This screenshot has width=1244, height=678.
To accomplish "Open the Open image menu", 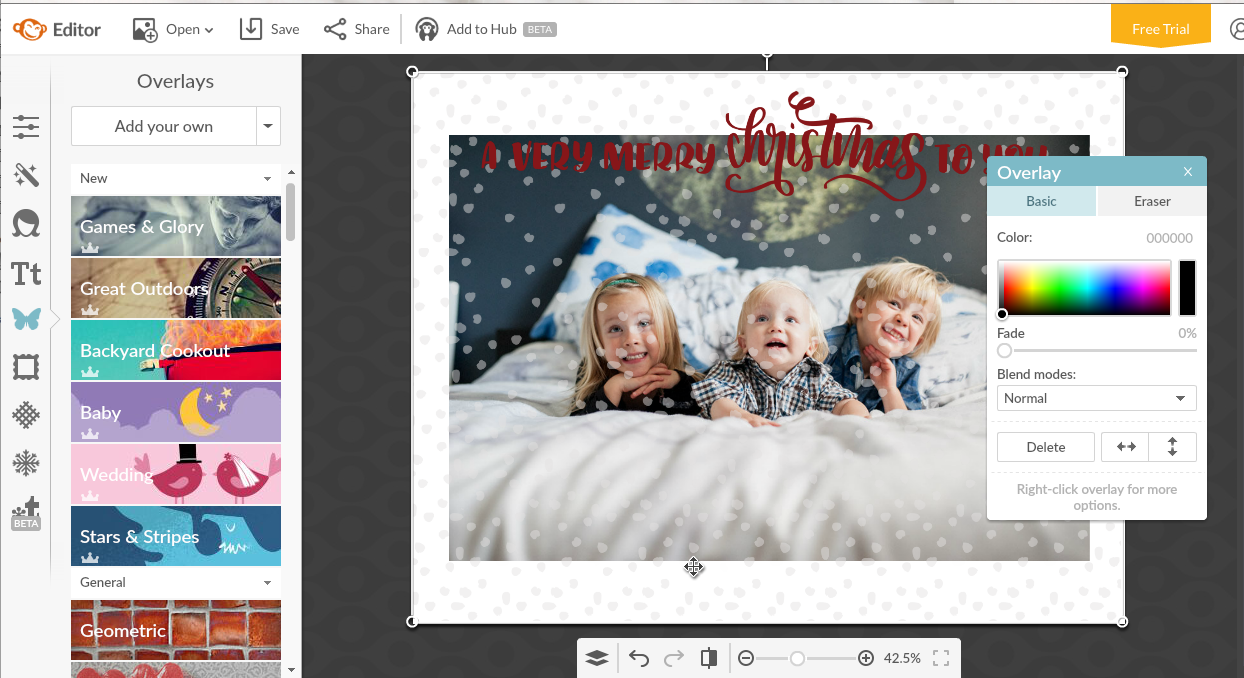I will click(x=173, y=29).
